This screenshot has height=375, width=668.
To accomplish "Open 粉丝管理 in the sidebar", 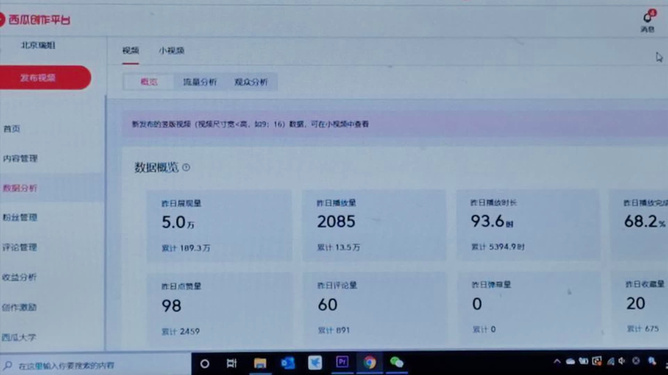I will tap(20, 218).
